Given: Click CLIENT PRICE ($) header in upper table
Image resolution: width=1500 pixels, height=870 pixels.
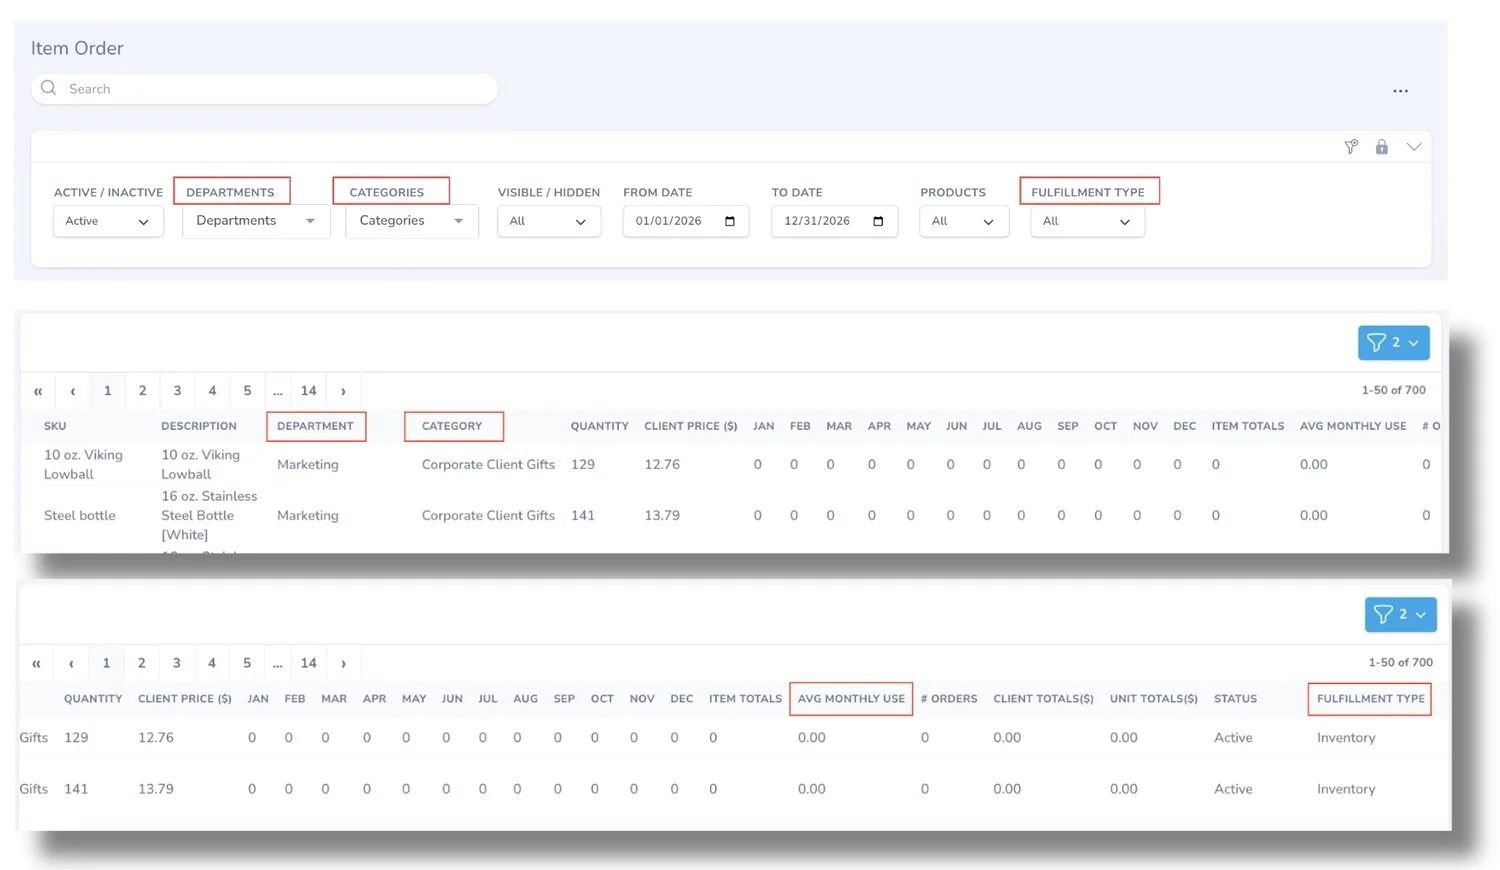Looking at the screenshot, I should click(x=691, y=426).
